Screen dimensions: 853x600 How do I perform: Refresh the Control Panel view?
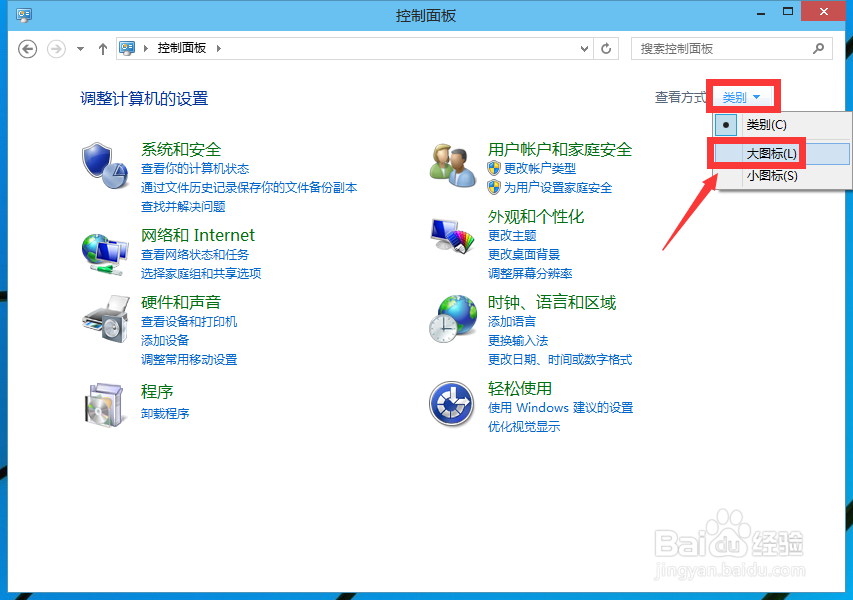coord(606,49)
